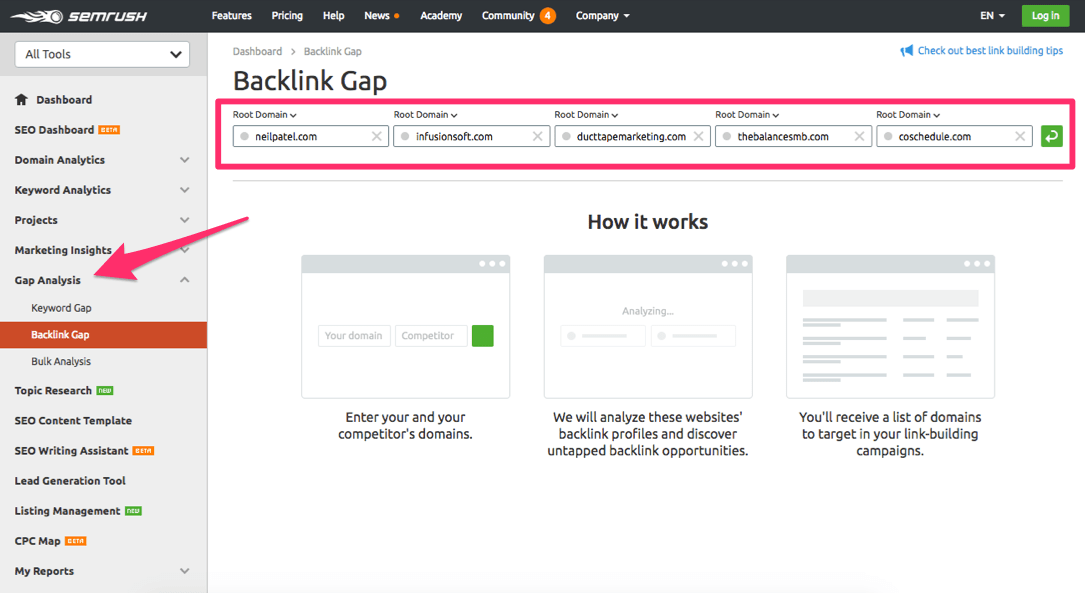Click into the thebalancesmb.com input field

tap(793, 136)
